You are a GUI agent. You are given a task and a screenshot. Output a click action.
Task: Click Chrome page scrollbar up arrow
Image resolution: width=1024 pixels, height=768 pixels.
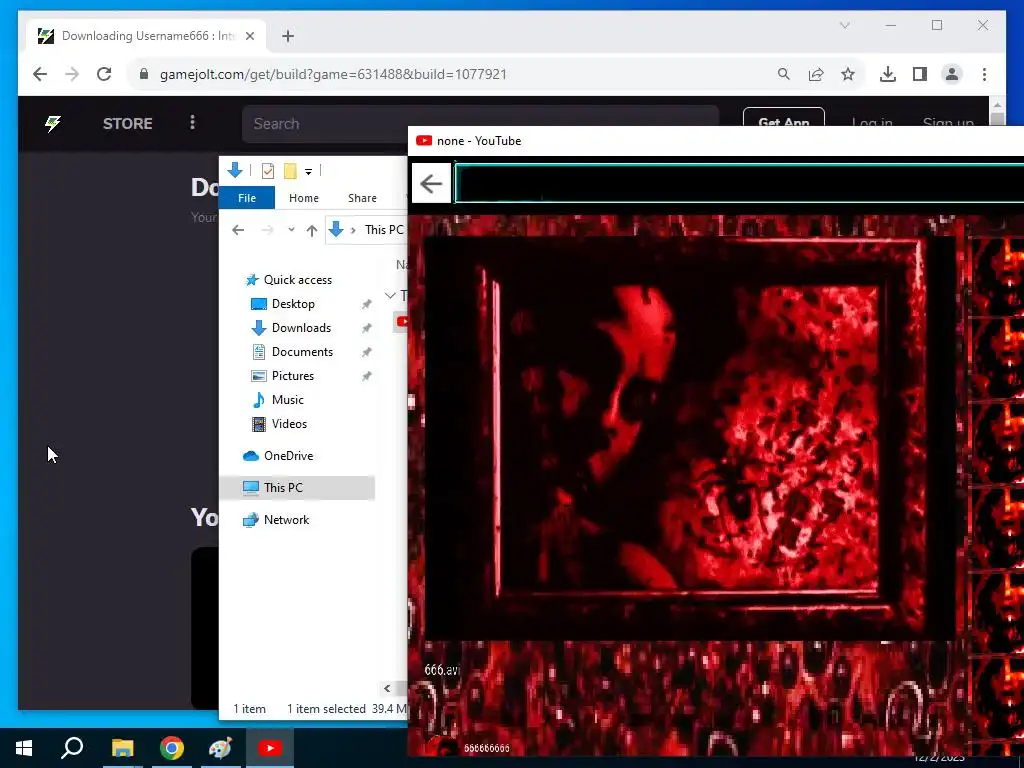[997, 104]
